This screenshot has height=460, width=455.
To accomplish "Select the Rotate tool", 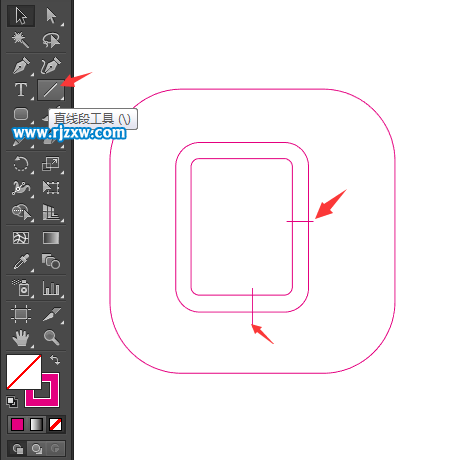I will click(x=21, y=164).
